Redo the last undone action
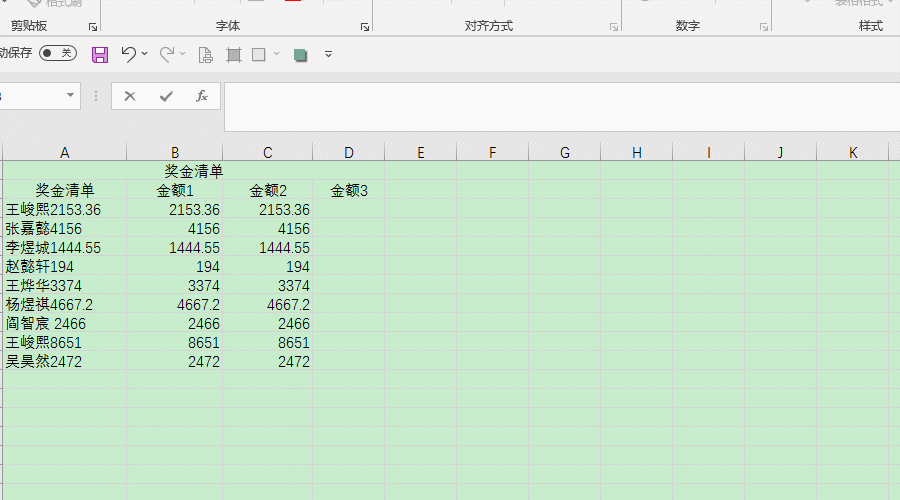This screenshot has width=900, height=500. click(167, 55)
